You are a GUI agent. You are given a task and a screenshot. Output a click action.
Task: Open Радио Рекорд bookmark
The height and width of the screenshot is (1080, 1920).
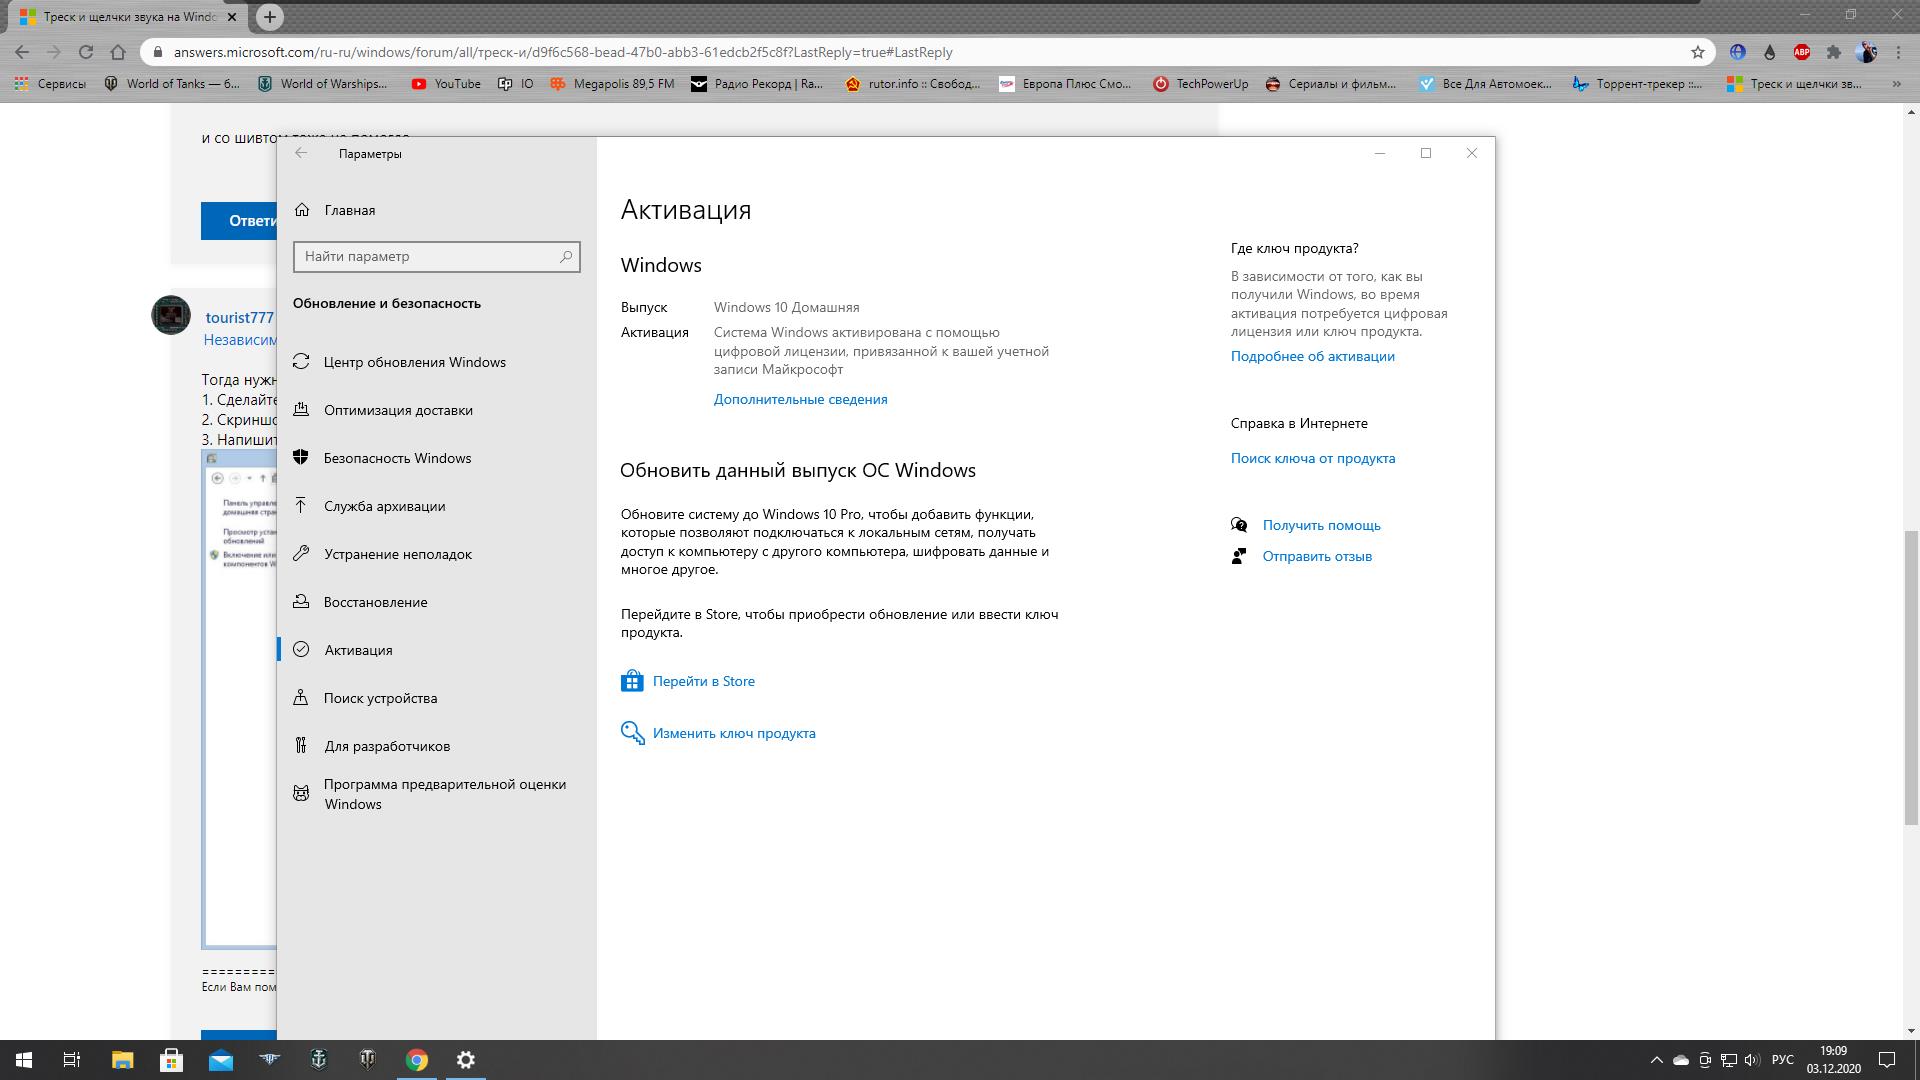coord(757,84)
